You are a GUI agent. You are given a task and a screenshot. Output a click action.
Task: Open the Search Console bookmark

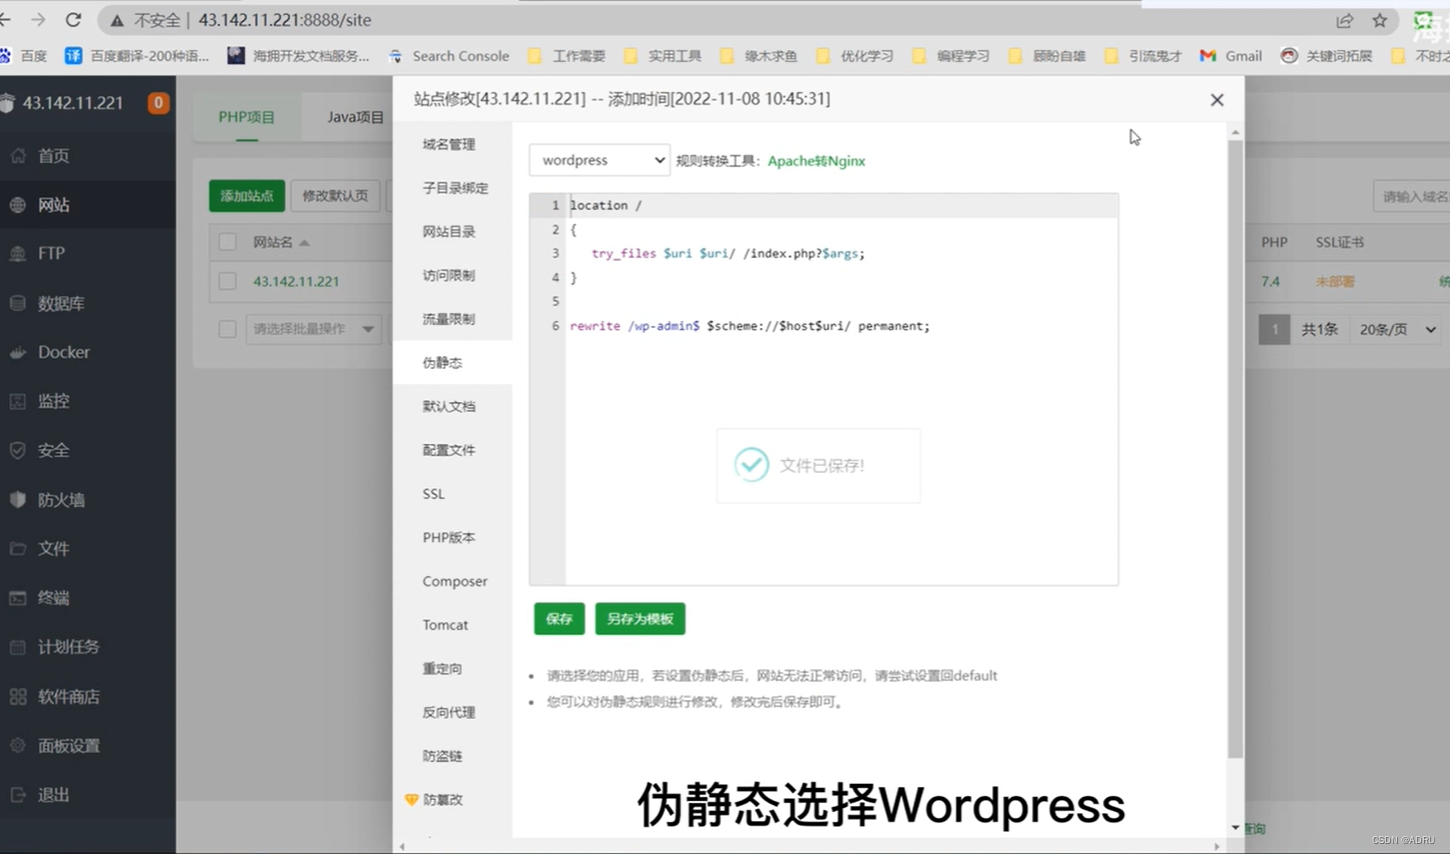449,56
